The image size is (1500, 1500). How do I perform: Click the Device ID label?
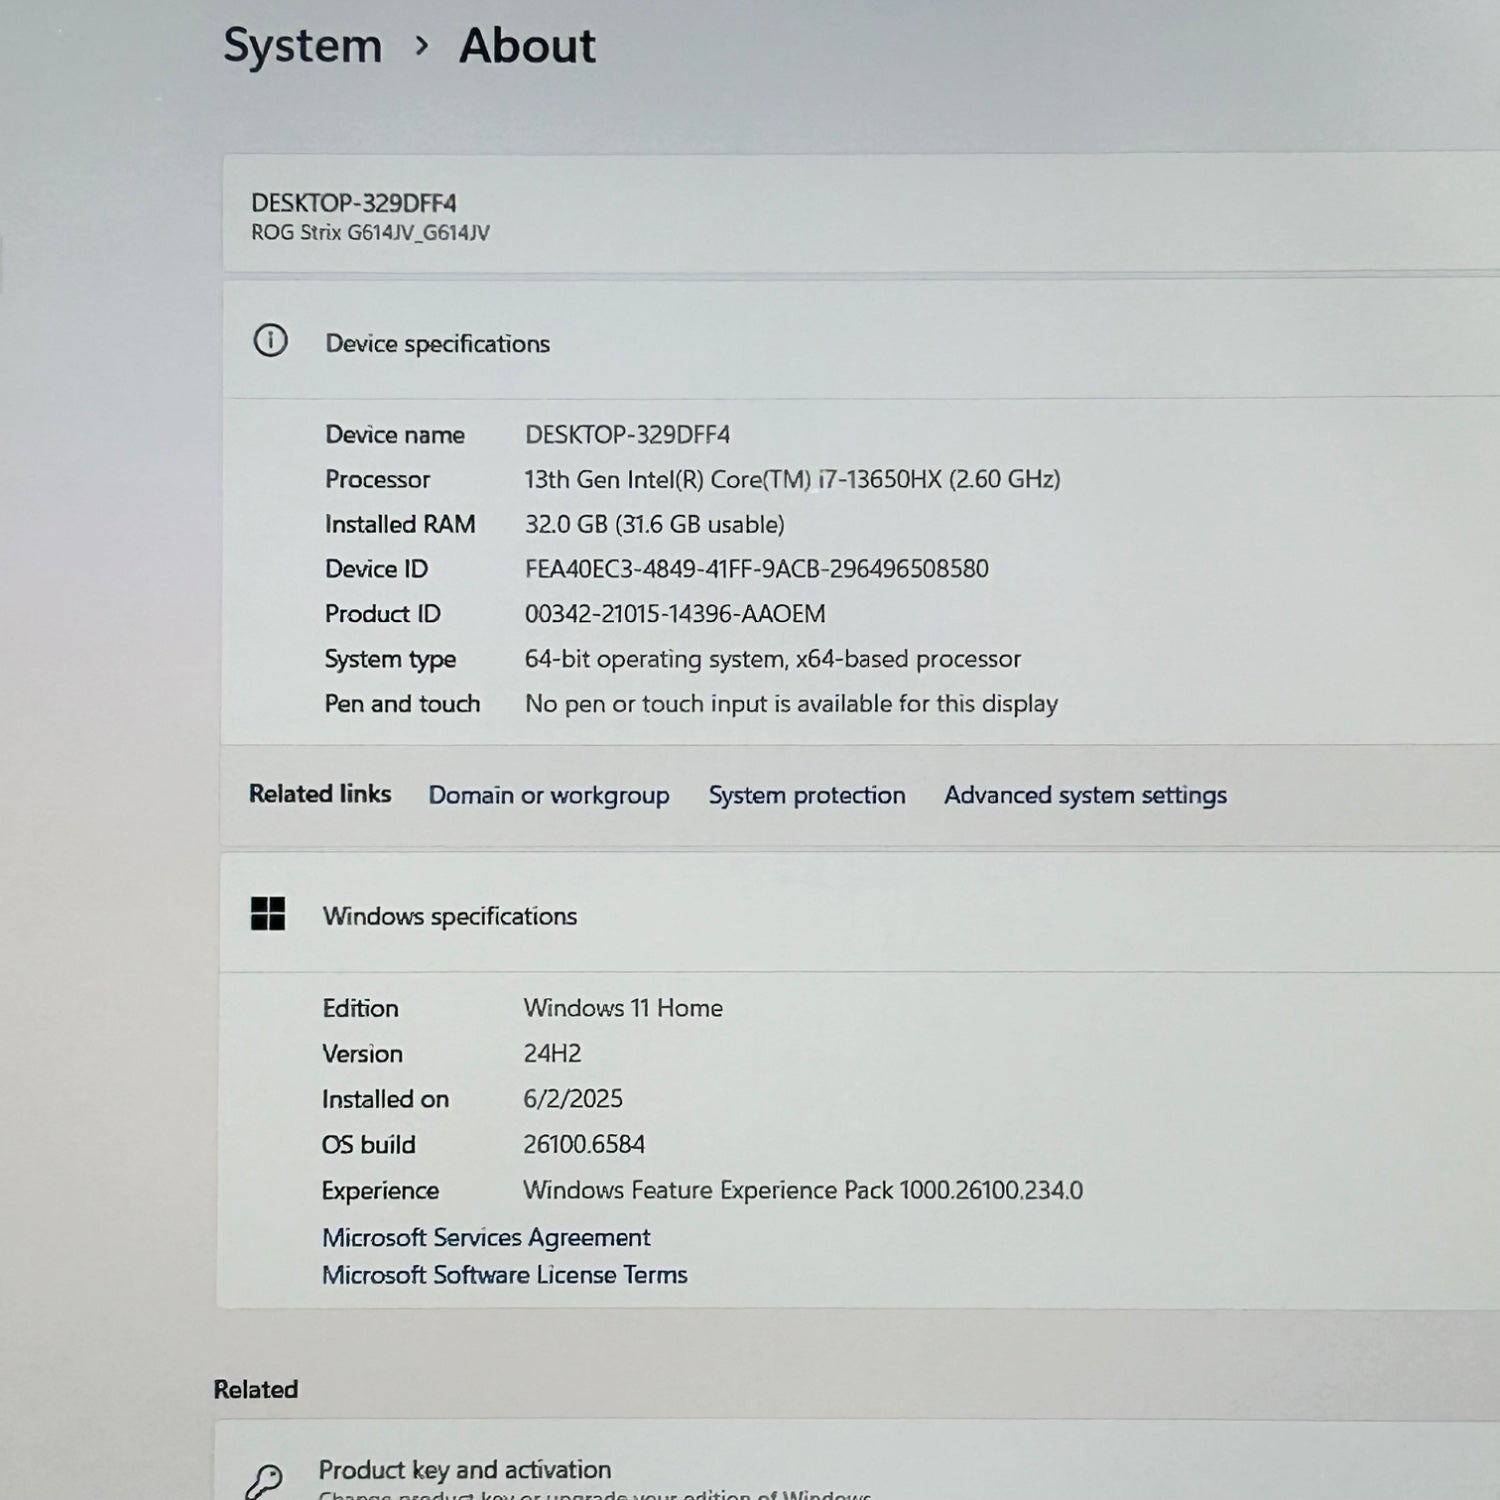(x=376, y=569)
